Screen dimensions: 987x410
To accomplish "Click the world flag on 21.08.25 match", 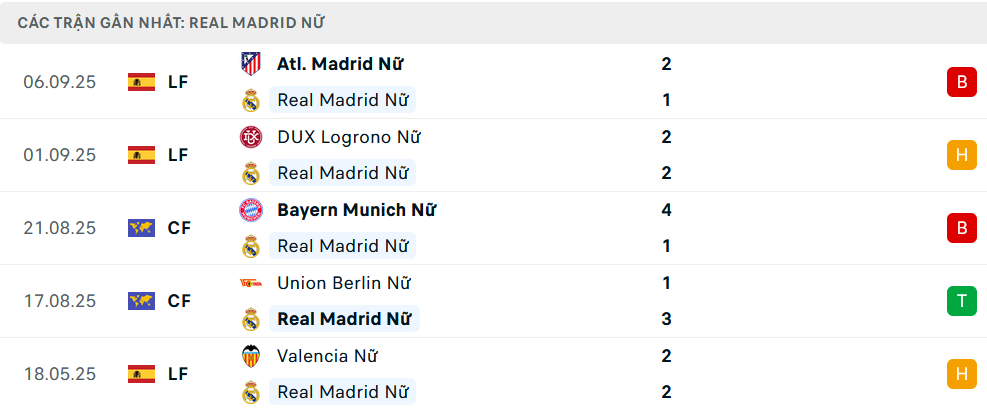I will tap(141, 228).
